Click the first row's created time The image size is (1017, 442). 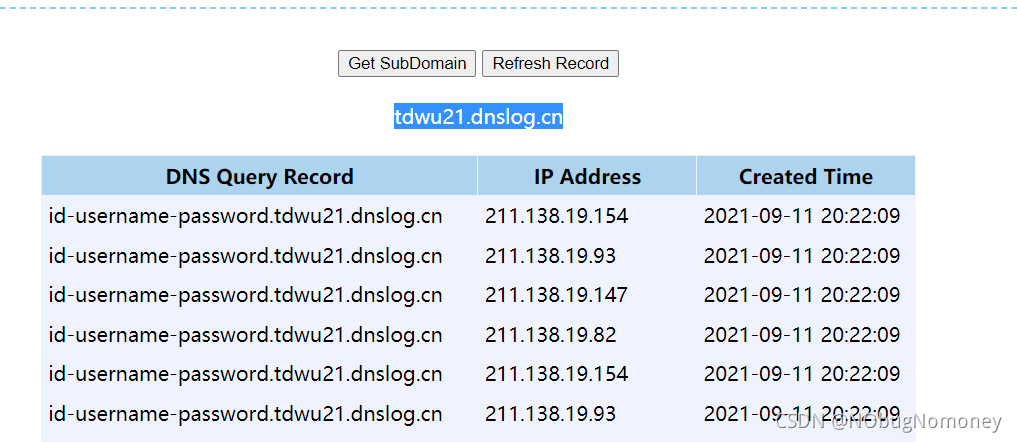(802, 216)
